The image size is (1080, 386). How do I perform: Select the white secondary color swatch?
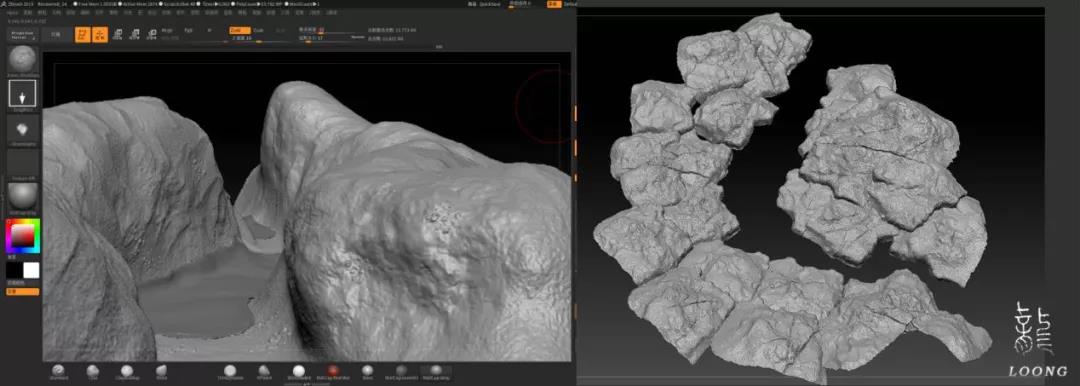(x=32, y=270)
